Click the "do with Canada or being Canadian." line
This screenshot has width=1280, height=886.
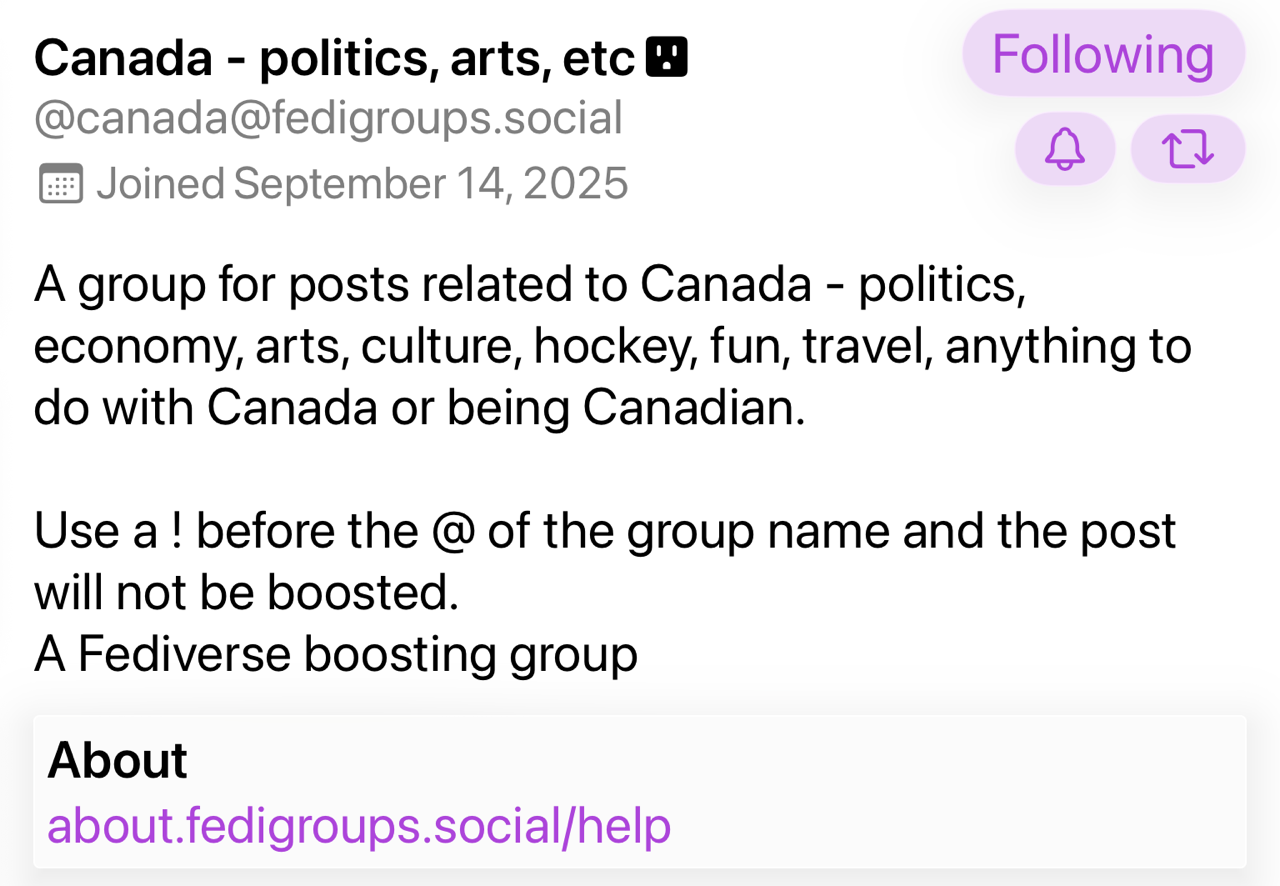pyautogui.click(x=419, y=407)
